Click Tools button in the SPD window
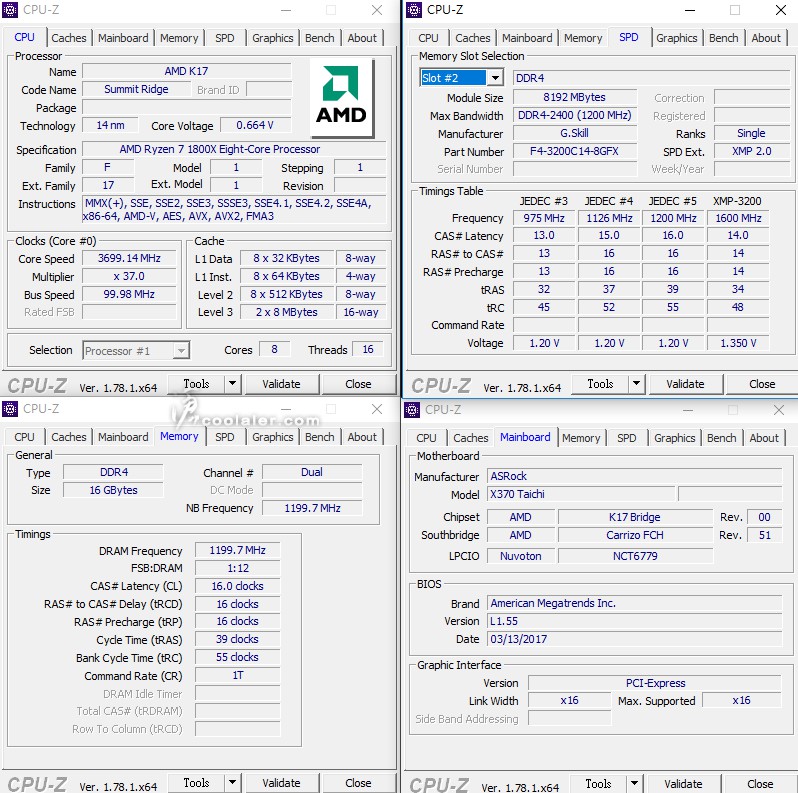The height and width of the screenshot is (793, 798). (x=601, y=384)
